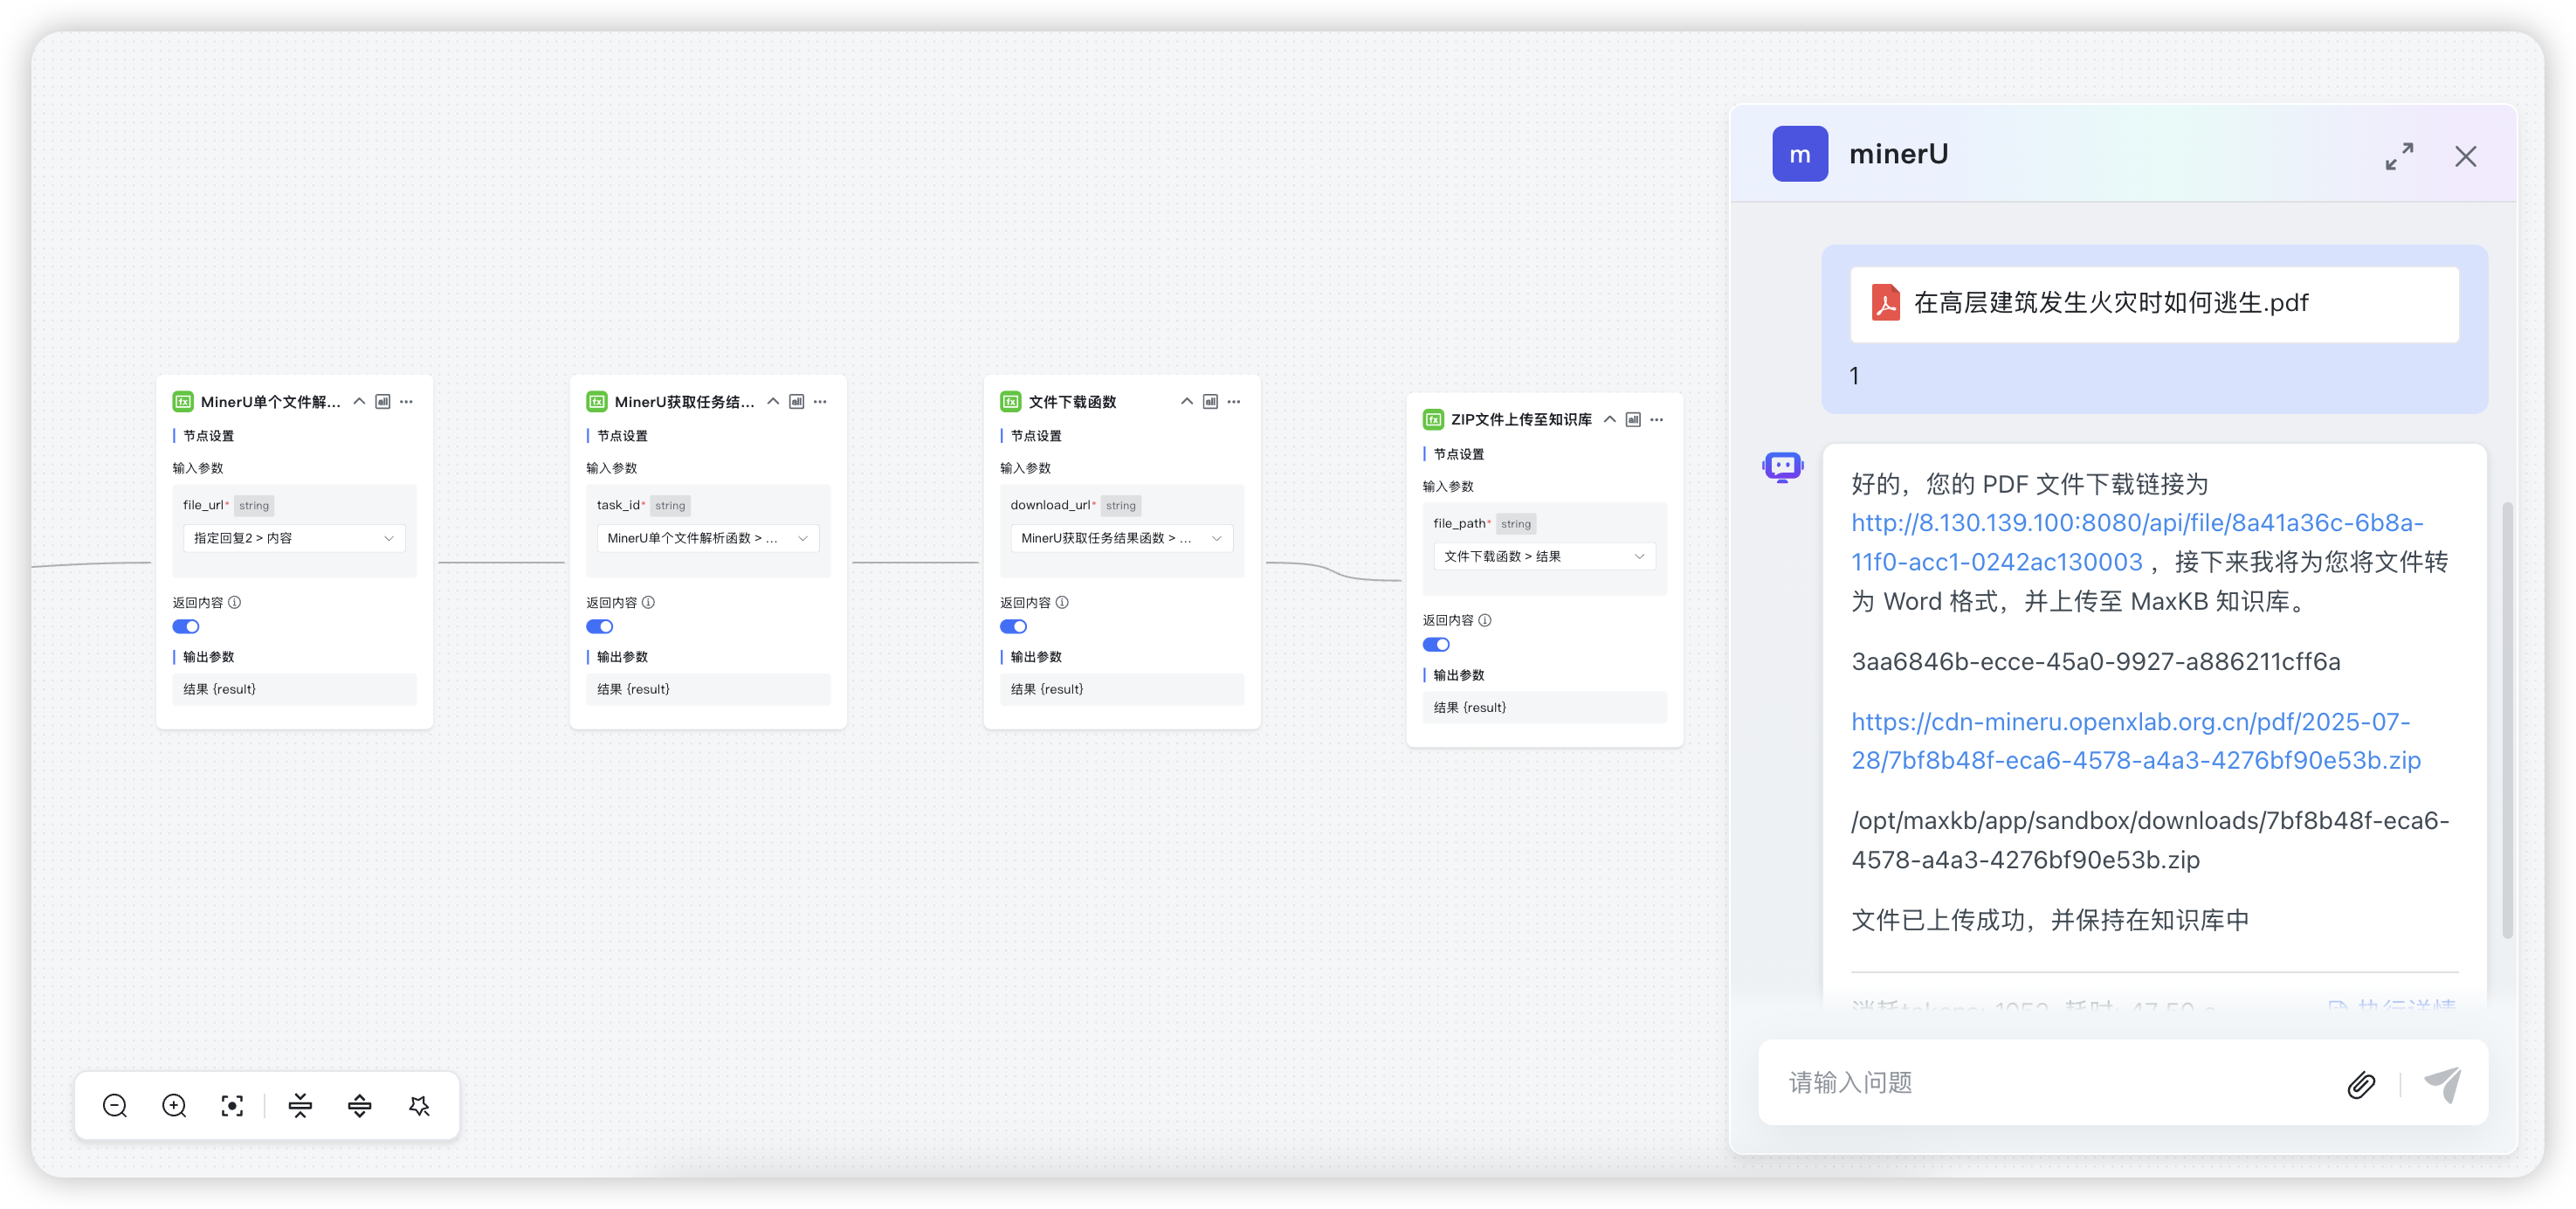This screenshot has width=2576, height=1209.
Task: Collapse the MinerU获取任务结果 node
Action: click(773, 401)
